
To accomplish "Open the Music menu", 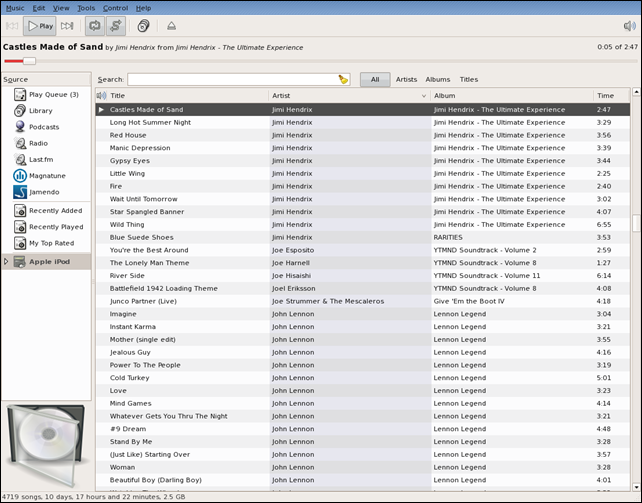I will [x=15, y=7].
